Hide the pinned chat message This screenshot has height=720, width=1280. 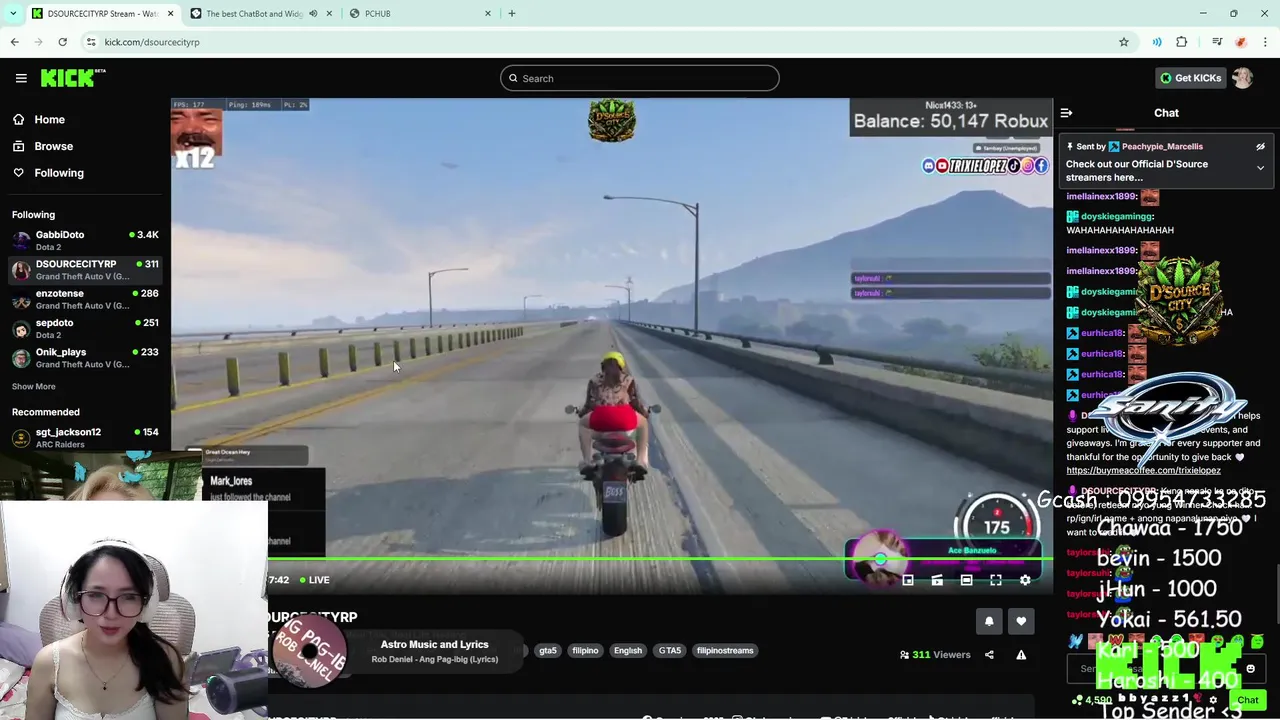(1260, 147)
